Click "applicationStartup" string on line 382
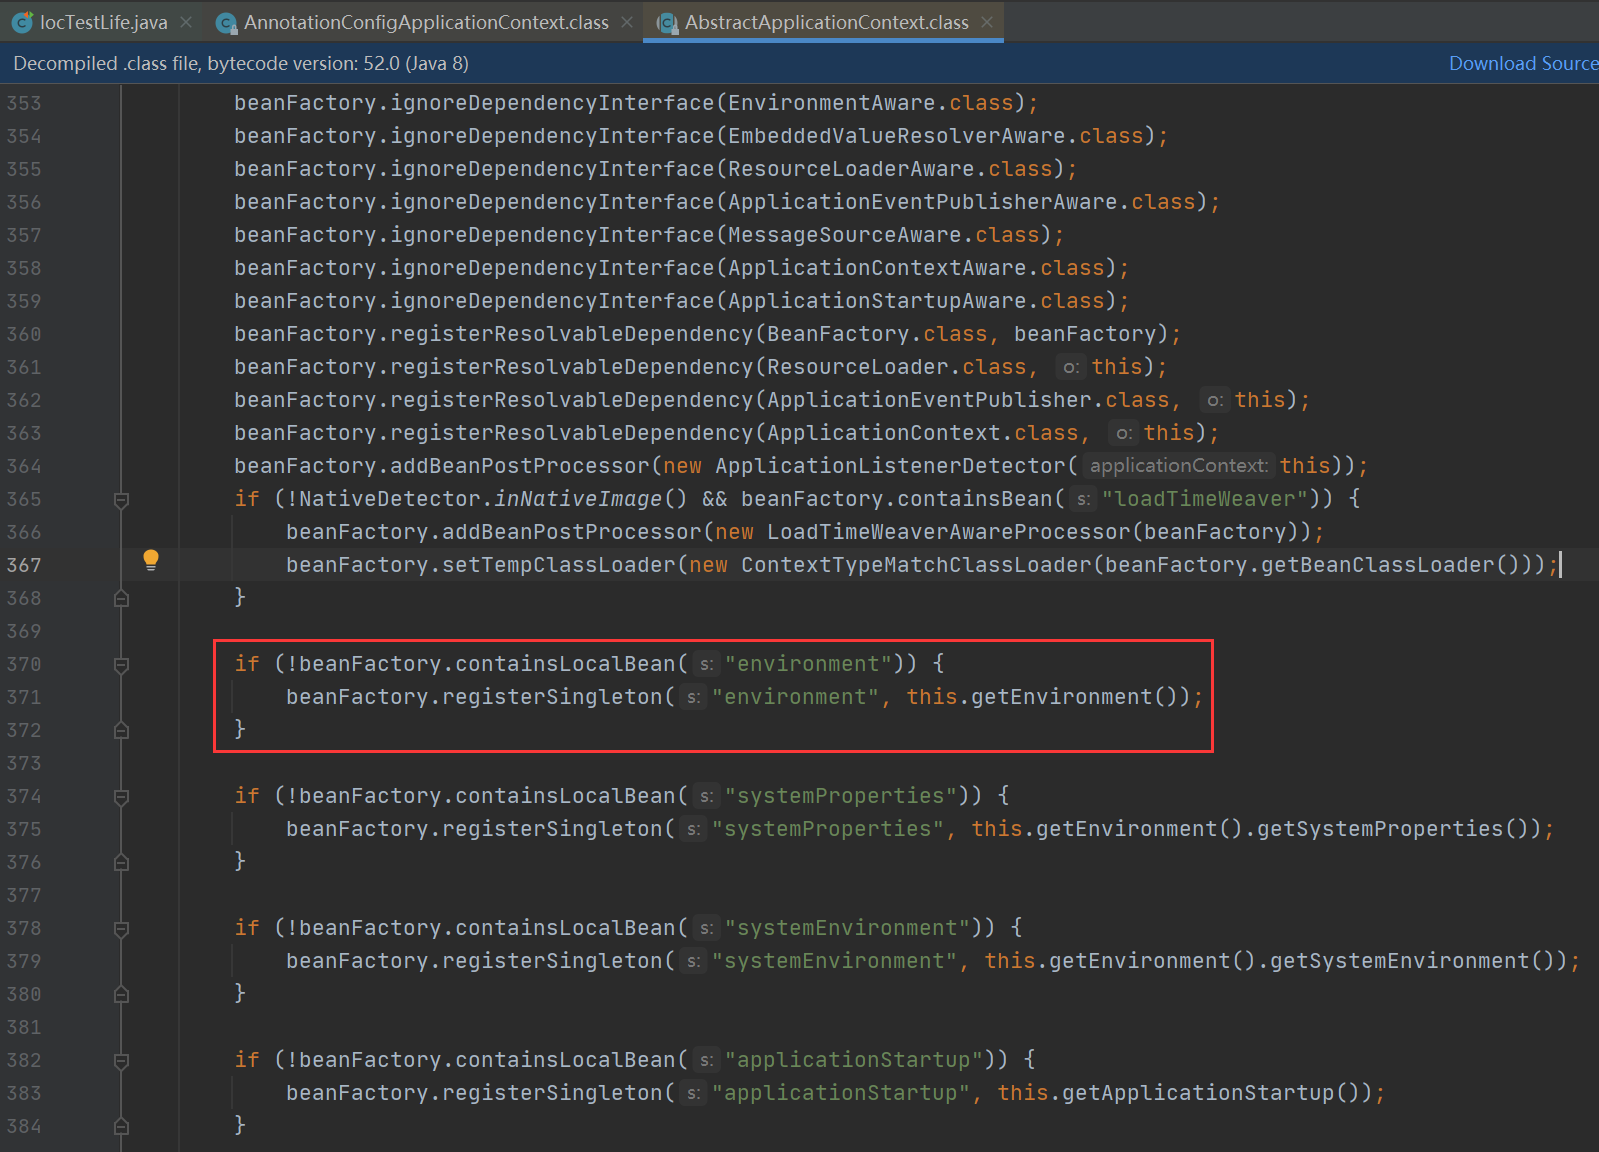 pos(854,1060)
